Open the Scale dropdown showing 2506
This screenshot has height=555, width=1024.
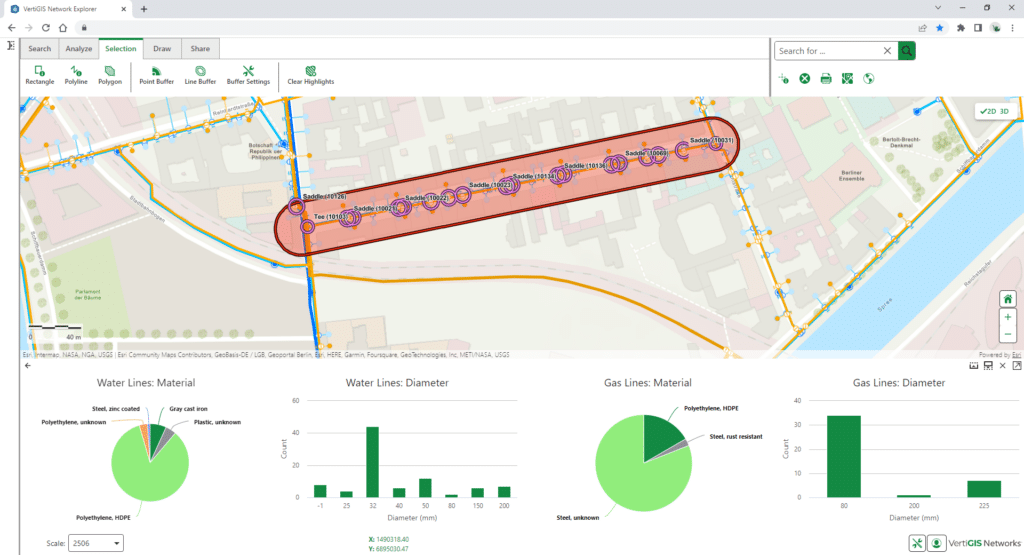click(x=95, y=543)
